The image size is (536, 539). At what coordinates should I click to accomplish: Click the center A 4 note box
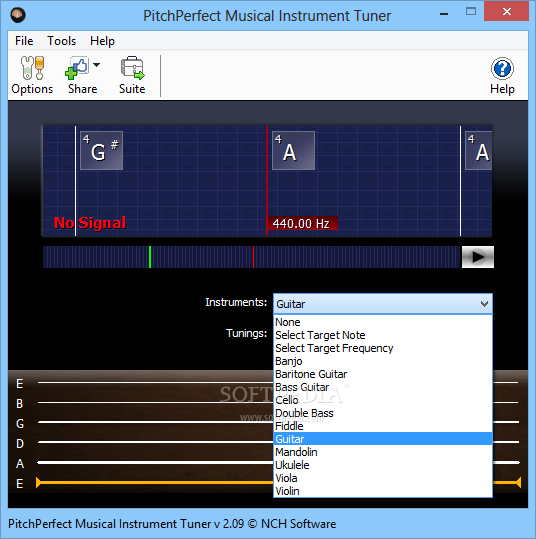293,151
